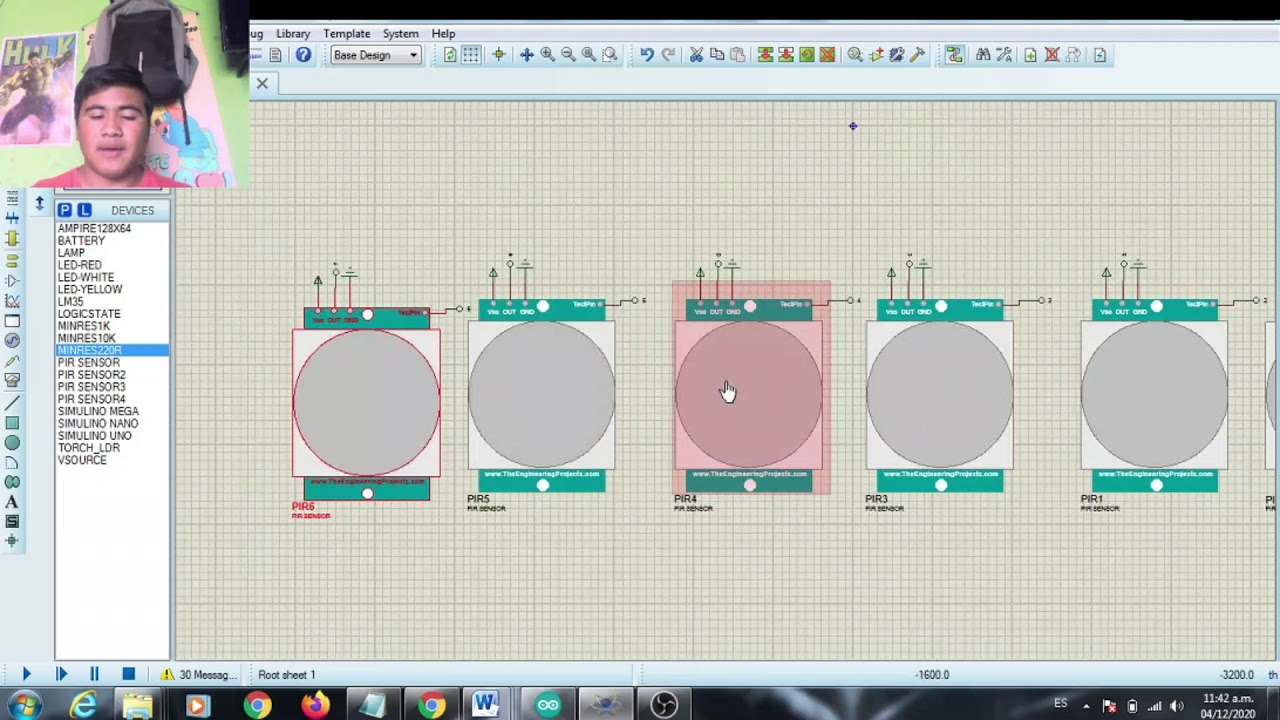
Task: Open the help question mark icon
Action: click(x=303, y=55)
